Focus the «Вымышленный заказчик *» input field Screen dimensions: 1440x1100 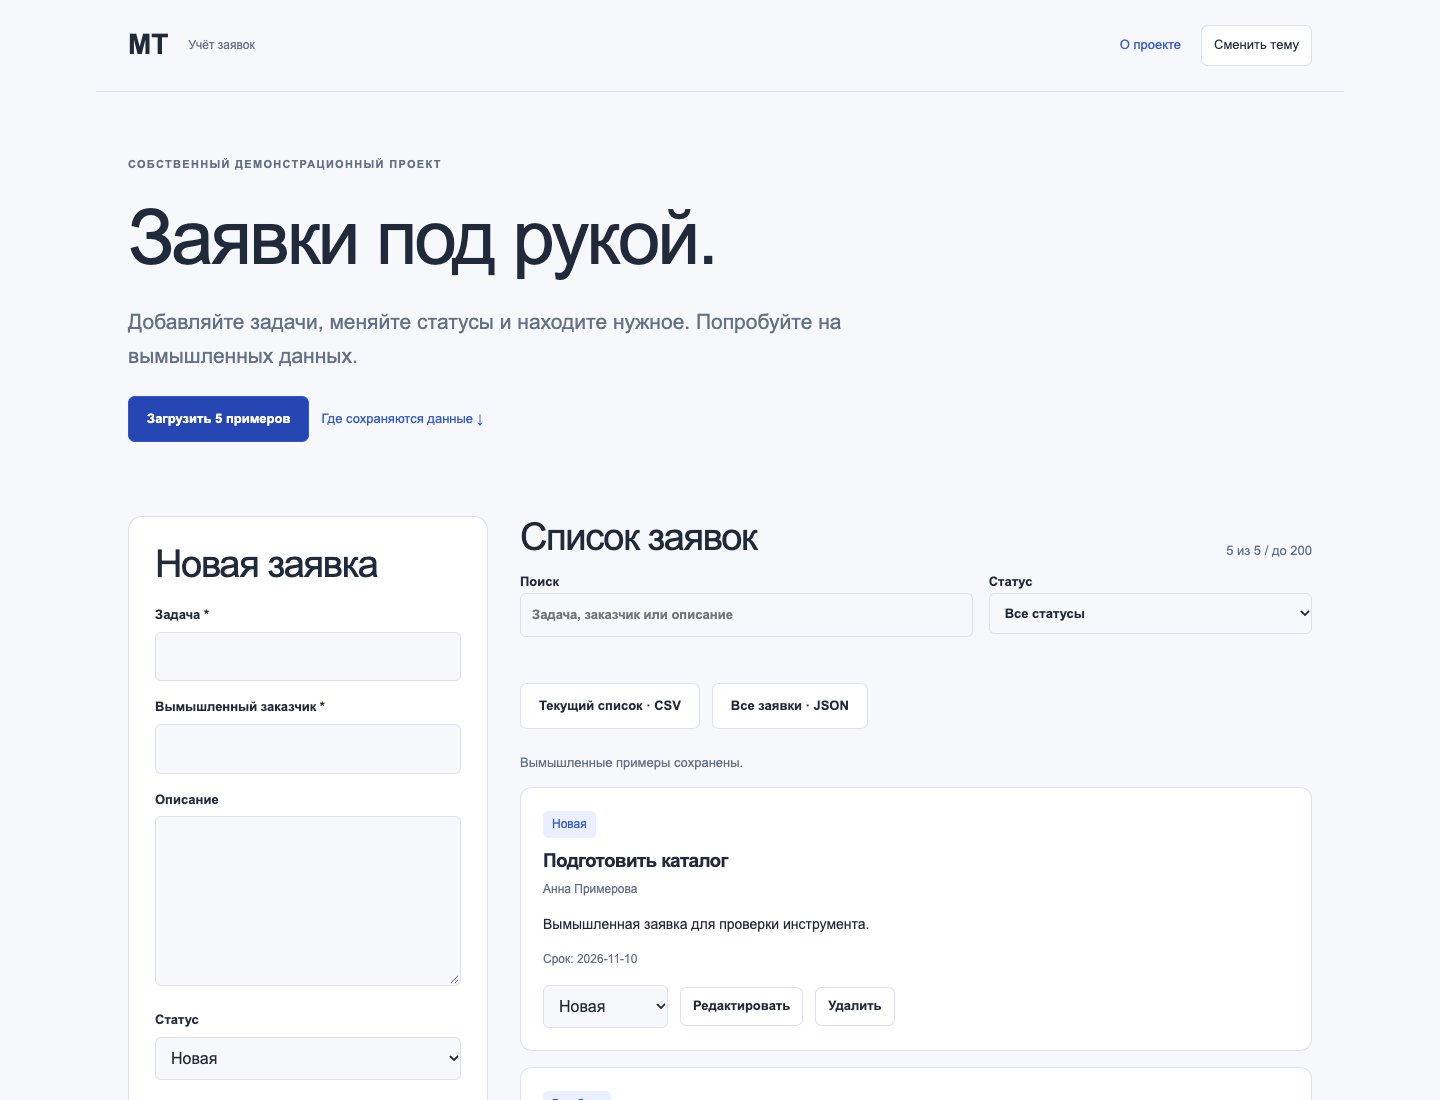[x=308, y=749]
